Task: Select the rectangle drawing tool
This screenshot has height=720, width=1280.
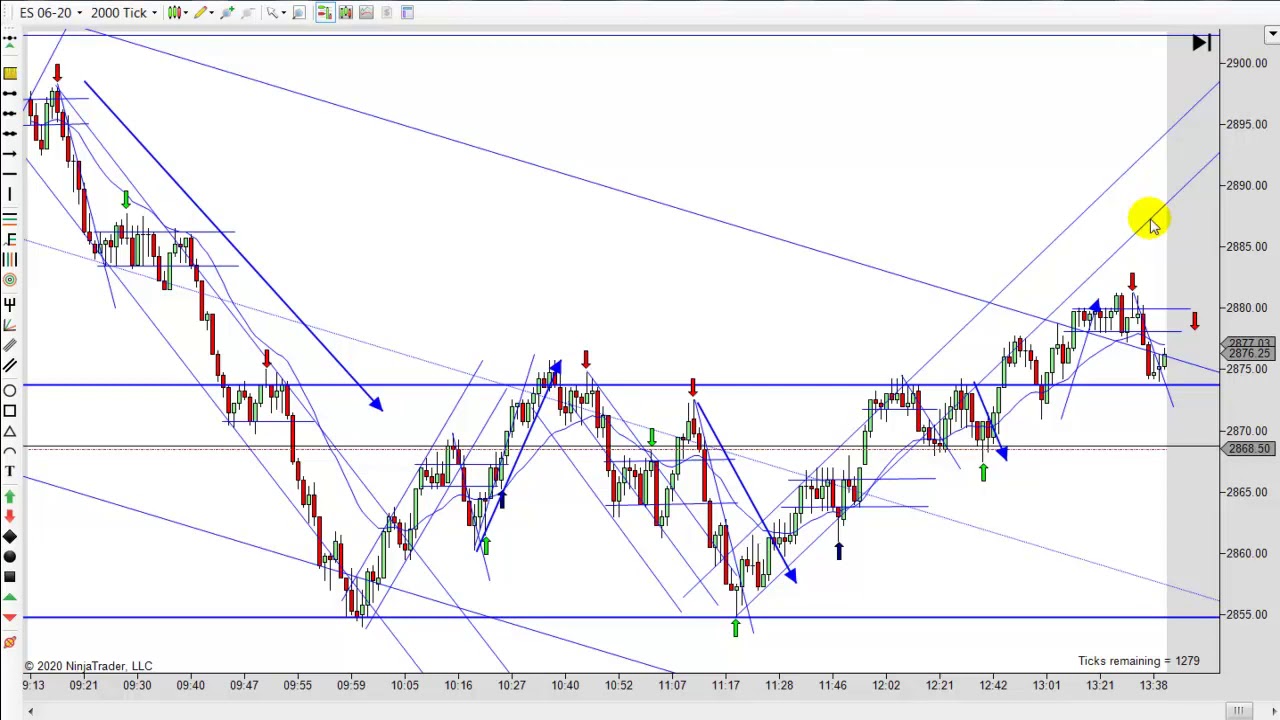Action: 10,411
